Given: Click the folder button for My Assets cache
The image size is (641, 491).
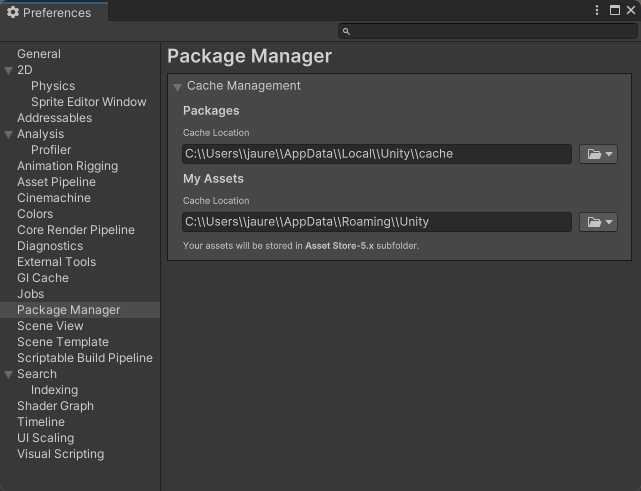Looking at the screenshot, I should (x=598, y=222).
